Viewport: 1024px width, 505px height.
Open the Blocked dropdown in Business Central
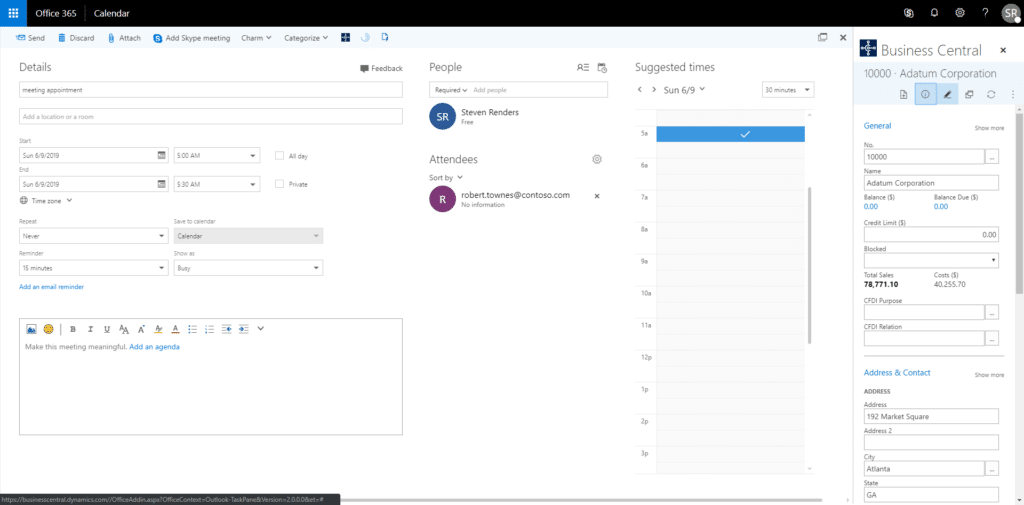[x=931, y=261]
